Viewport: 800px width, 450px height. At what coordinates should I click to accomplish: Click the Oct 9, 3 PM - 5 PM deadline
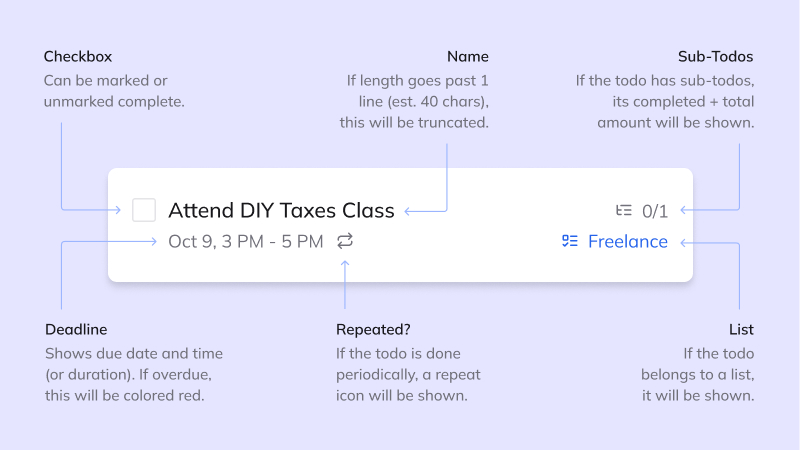[x=246, y=241]
